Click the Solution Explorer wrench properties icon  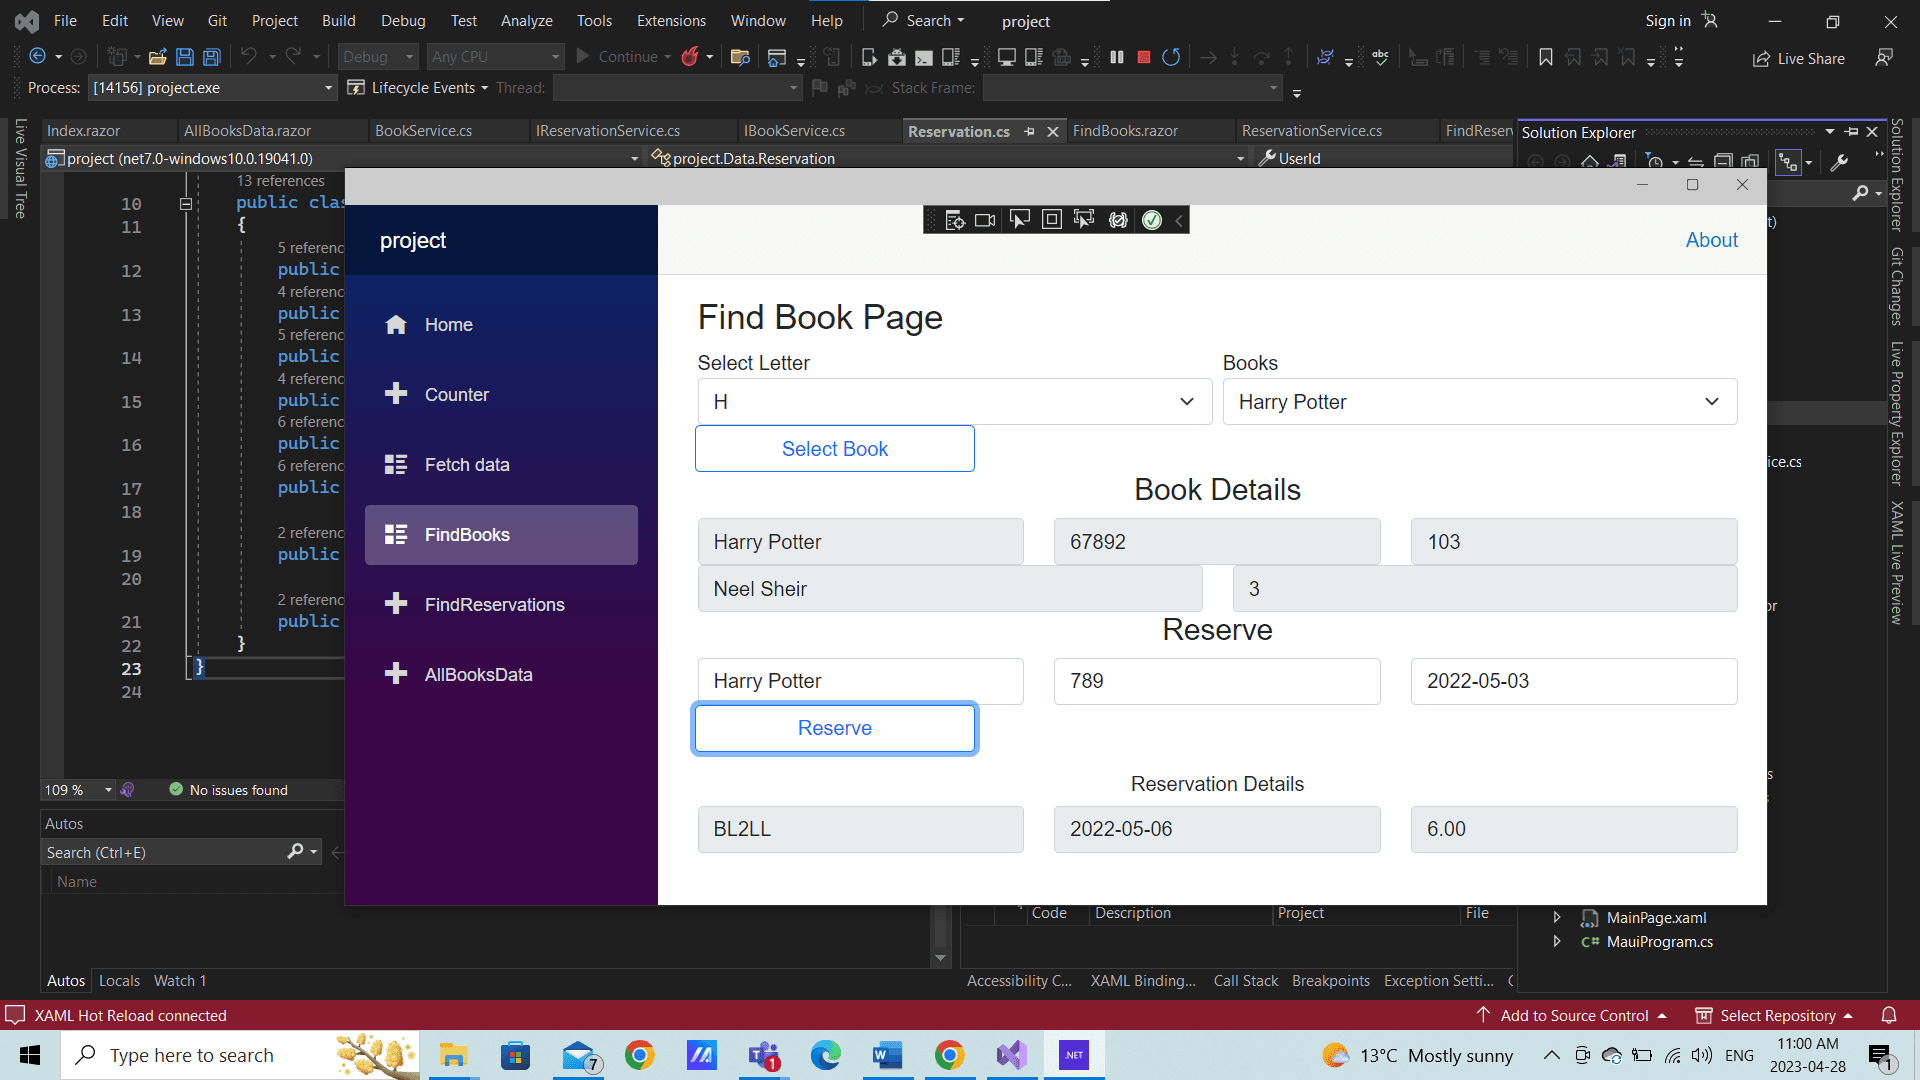1839,162
